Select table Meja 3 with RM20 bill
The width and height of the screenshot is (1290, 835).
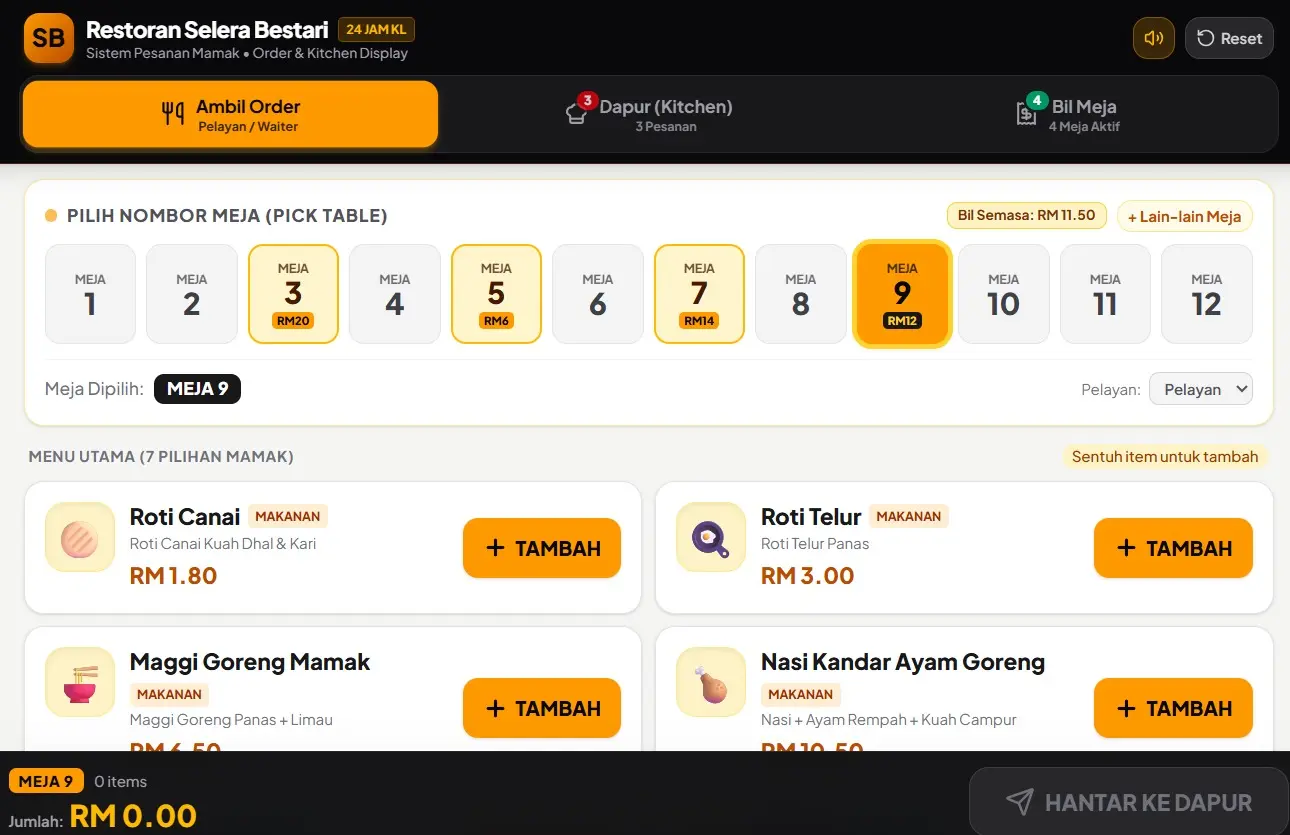(293, 294)
